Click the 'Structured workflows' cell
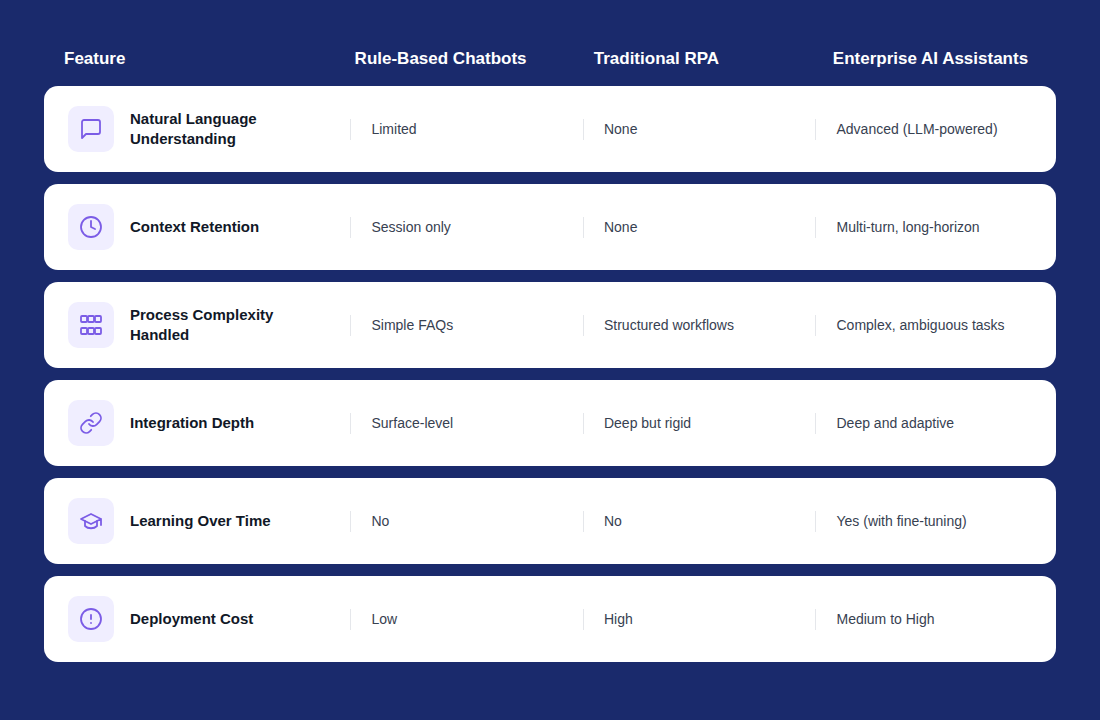 tap(669, 325)
